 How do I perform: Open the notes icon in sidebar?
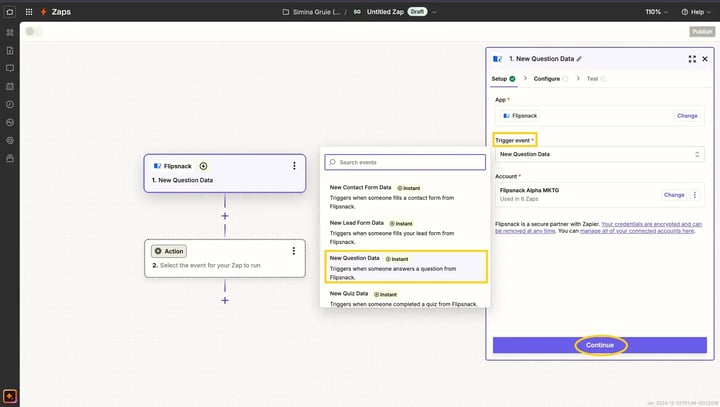pyautogui.click(x=10, y=51)
